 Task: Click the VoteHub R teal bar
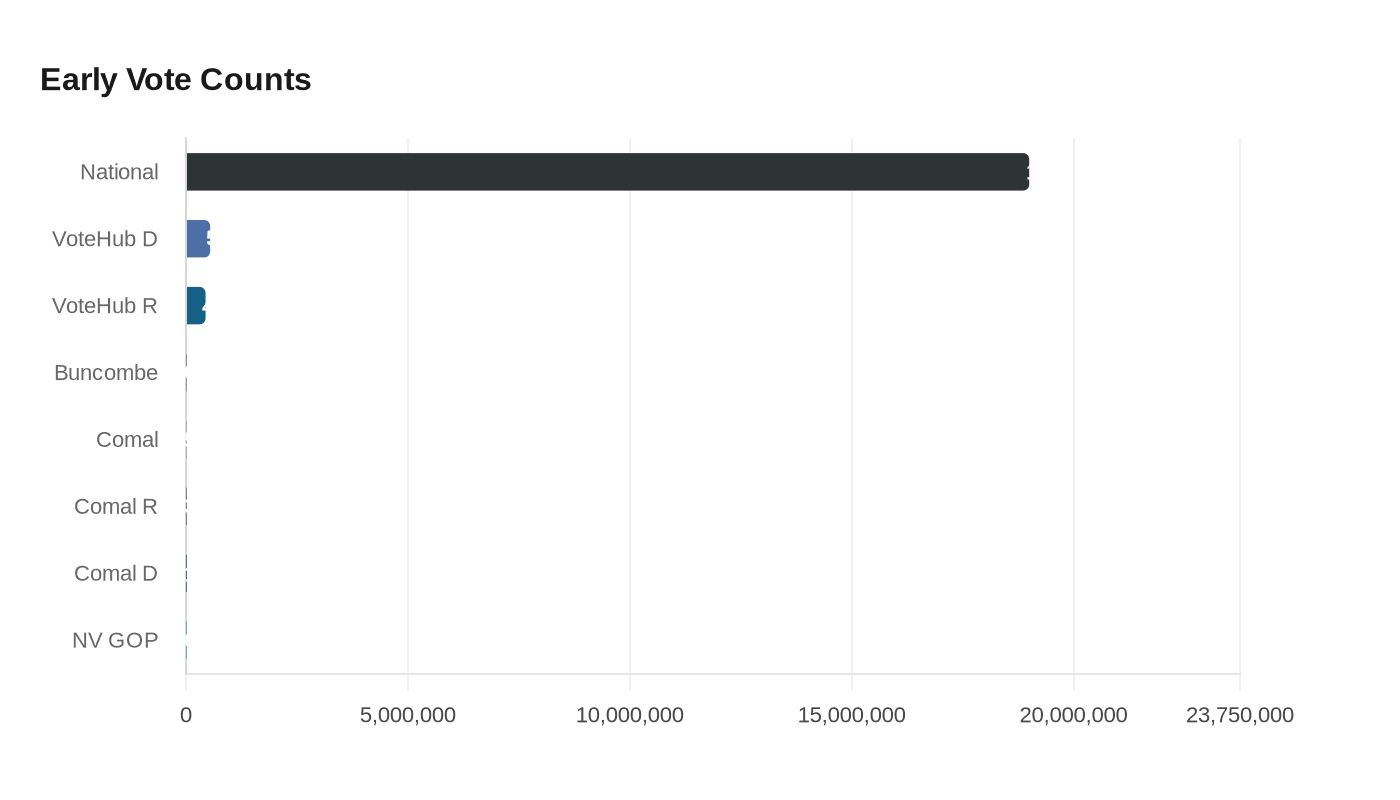click(x=195, y=305)
